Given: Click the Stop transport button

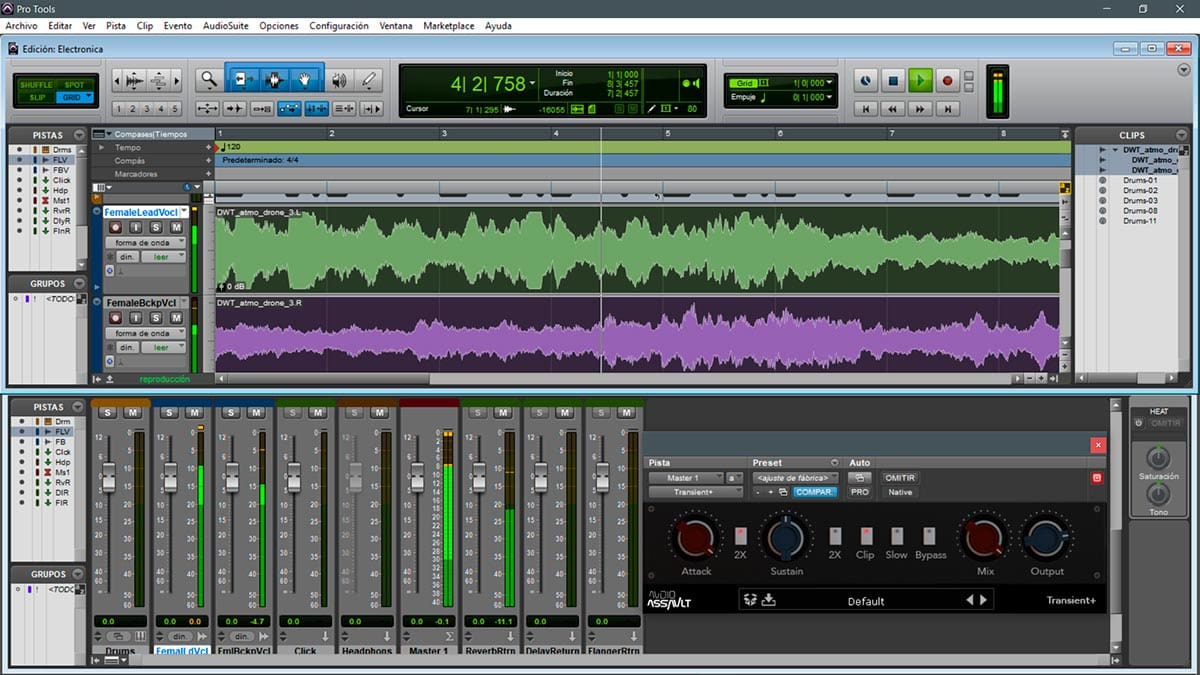Looking at the screenshot, I should 894,81.
